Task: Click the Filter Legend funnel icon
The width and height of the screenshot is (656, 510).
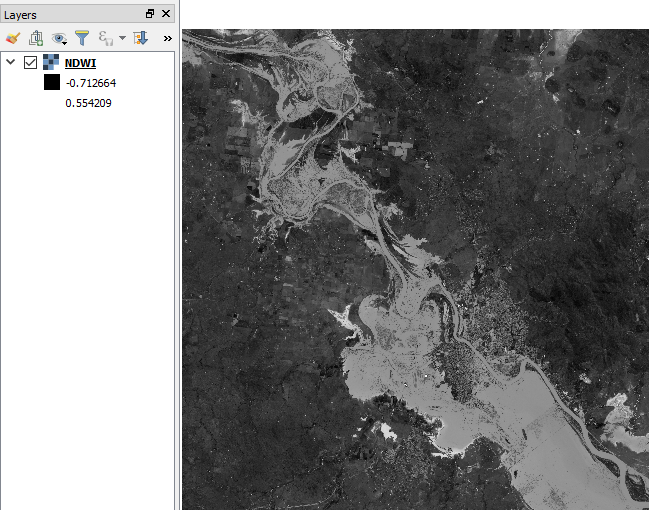Action: point(83,38)
